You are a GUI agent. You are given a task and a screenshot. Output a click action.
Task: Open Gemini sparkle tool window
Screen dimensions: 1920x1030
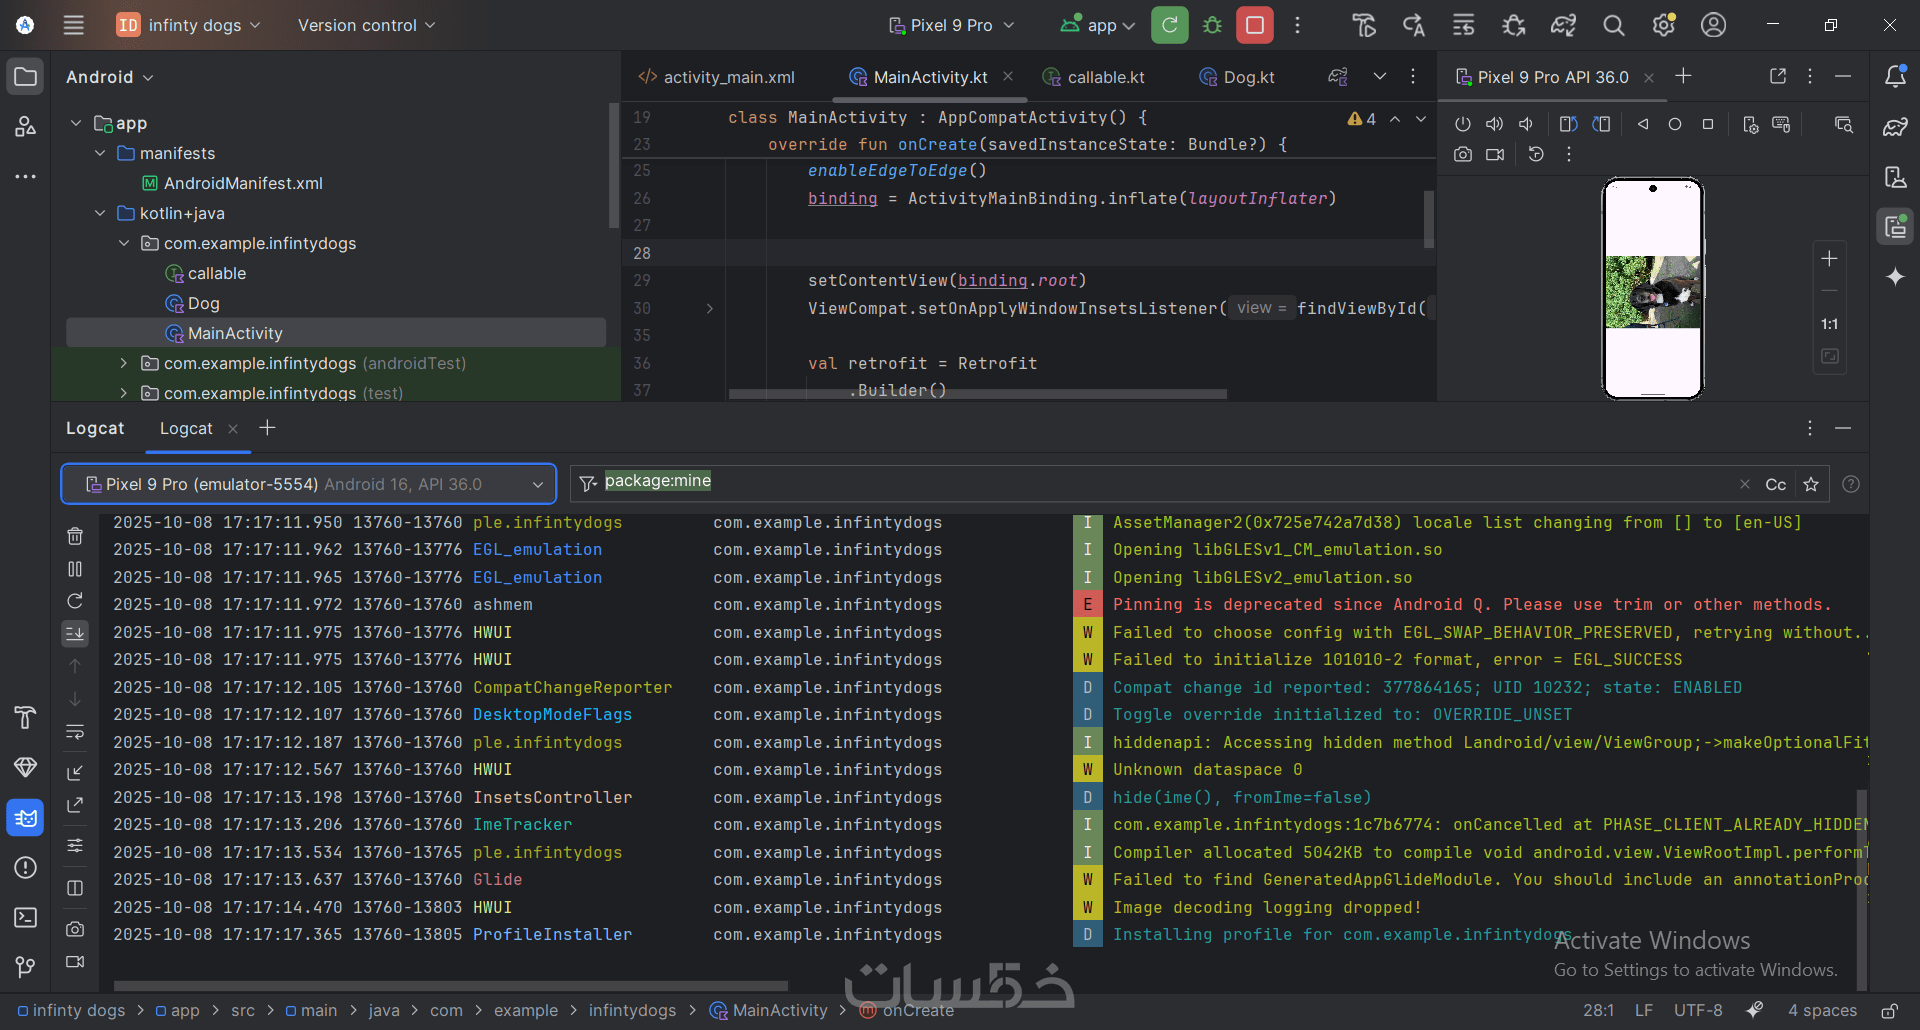[1895, 277]
